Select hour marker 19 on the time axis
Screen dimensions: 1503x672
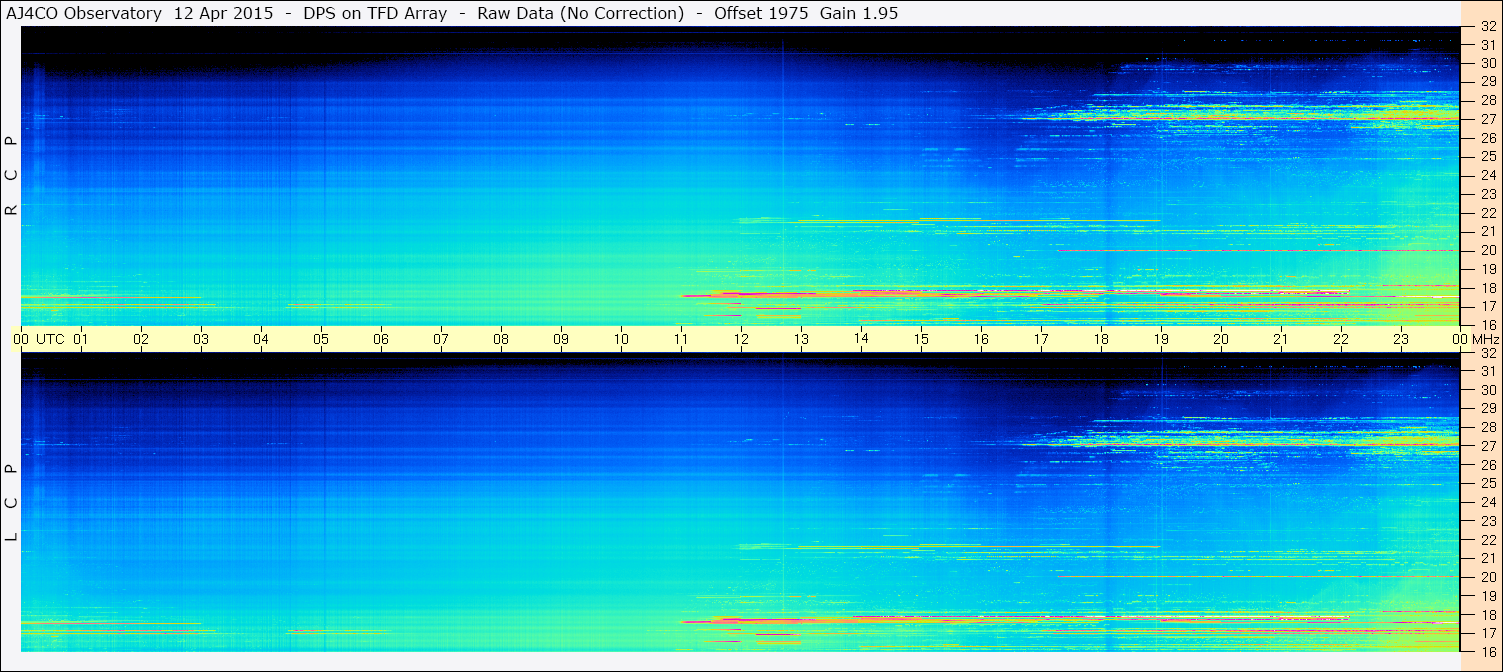tap(1161, 339)
